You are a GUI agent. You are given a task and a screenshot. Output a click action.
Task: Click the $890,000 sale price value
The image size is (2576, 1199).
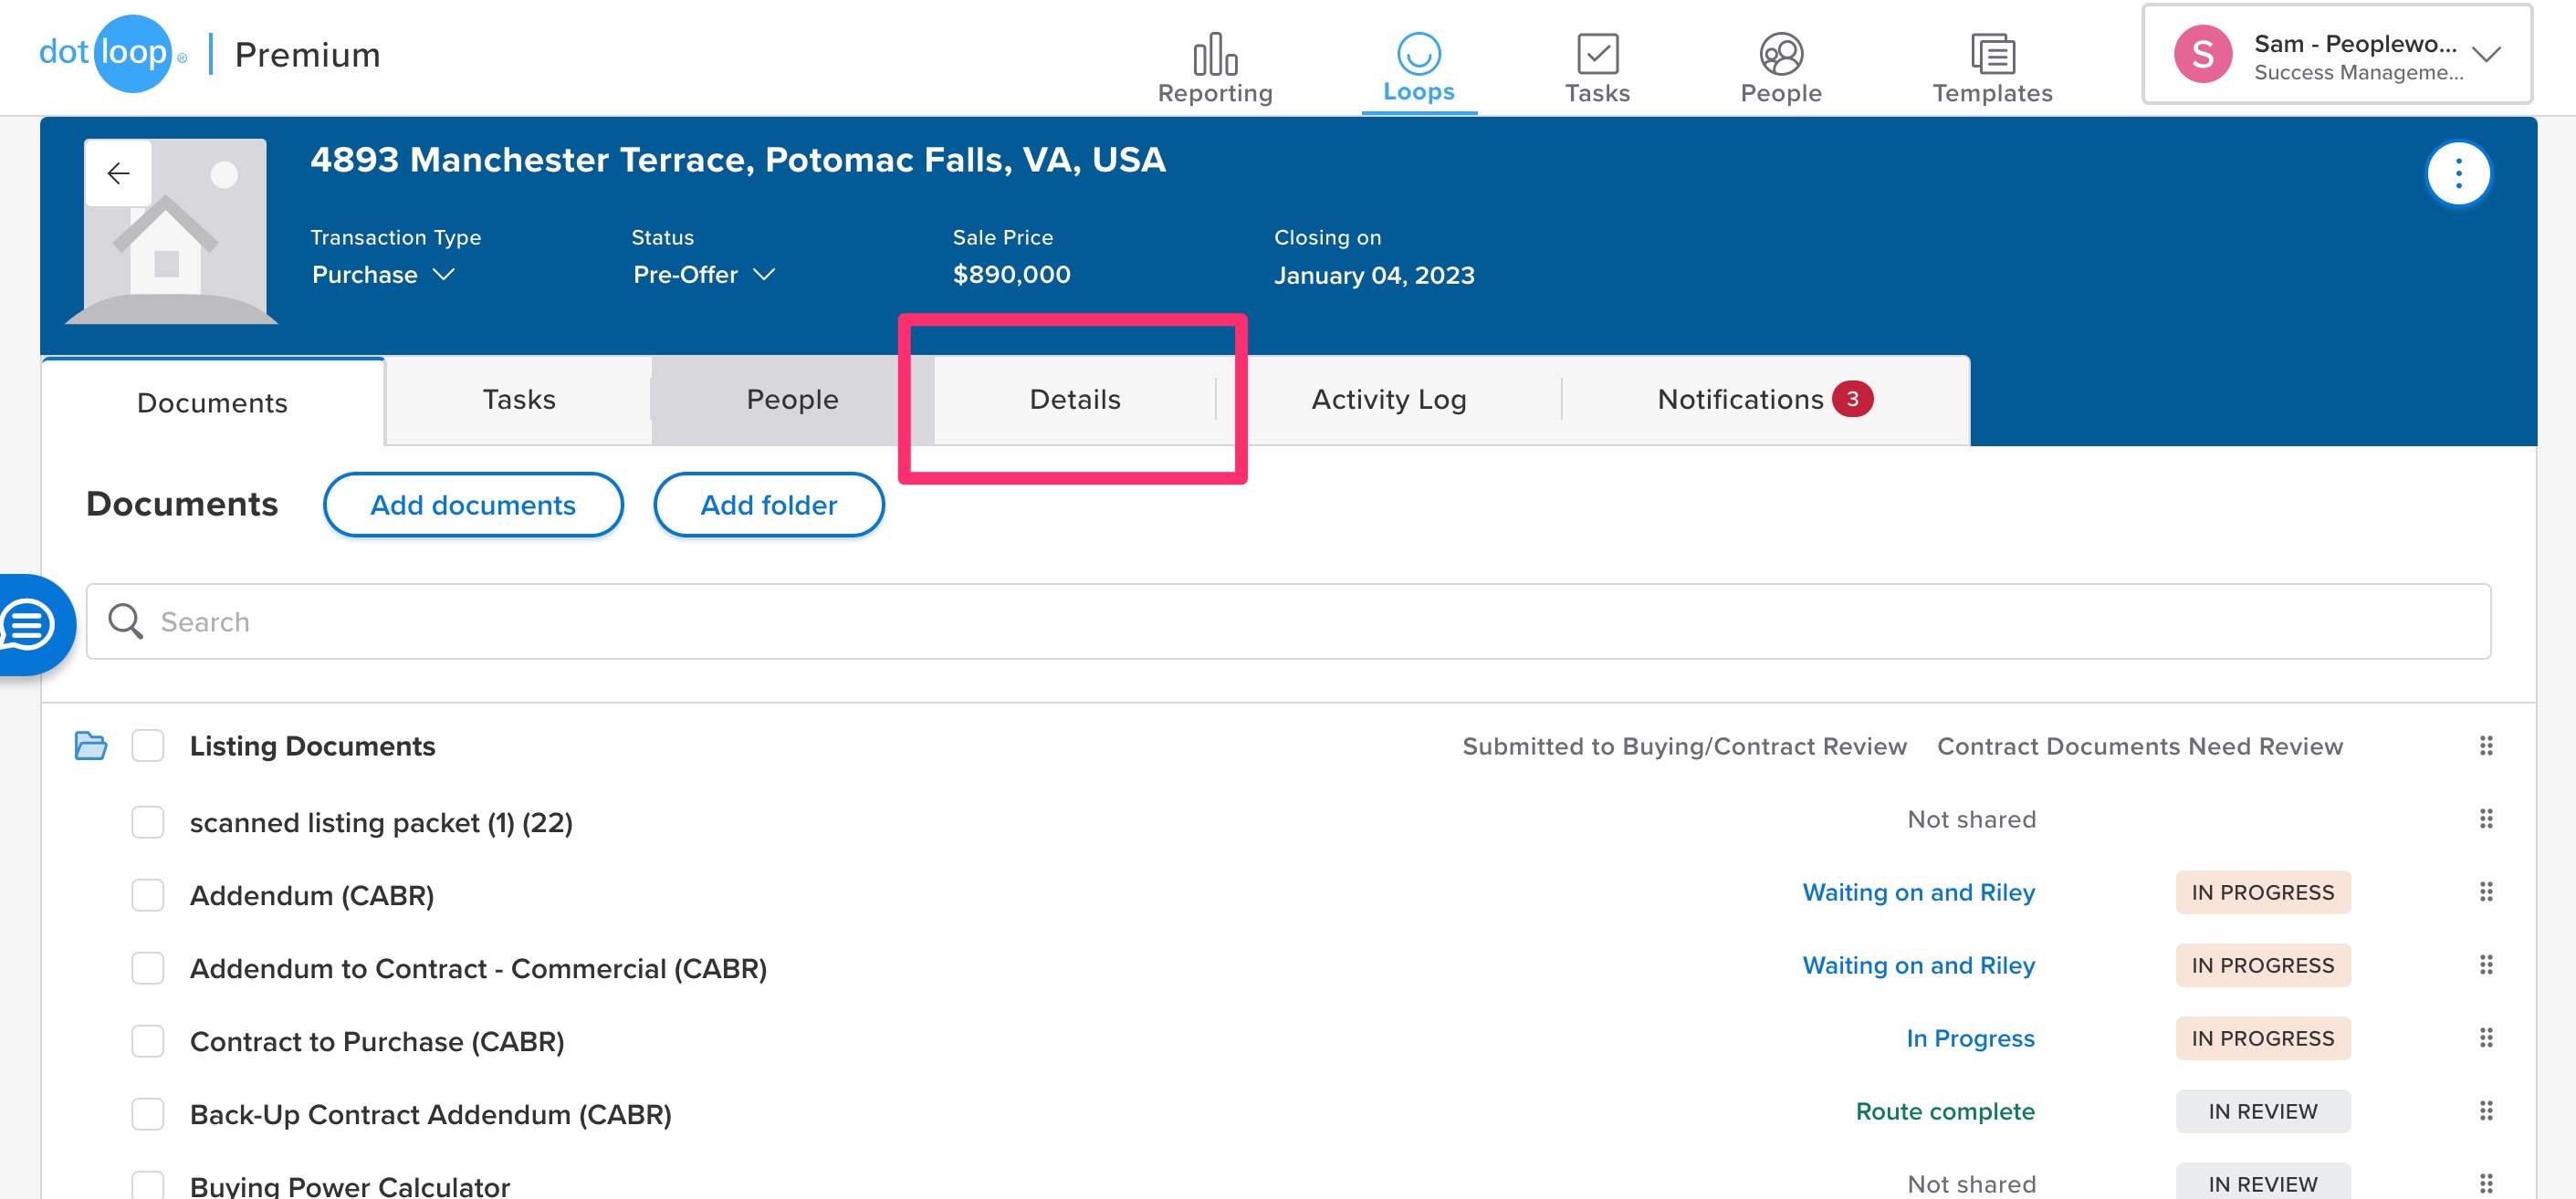point(1011,275)
